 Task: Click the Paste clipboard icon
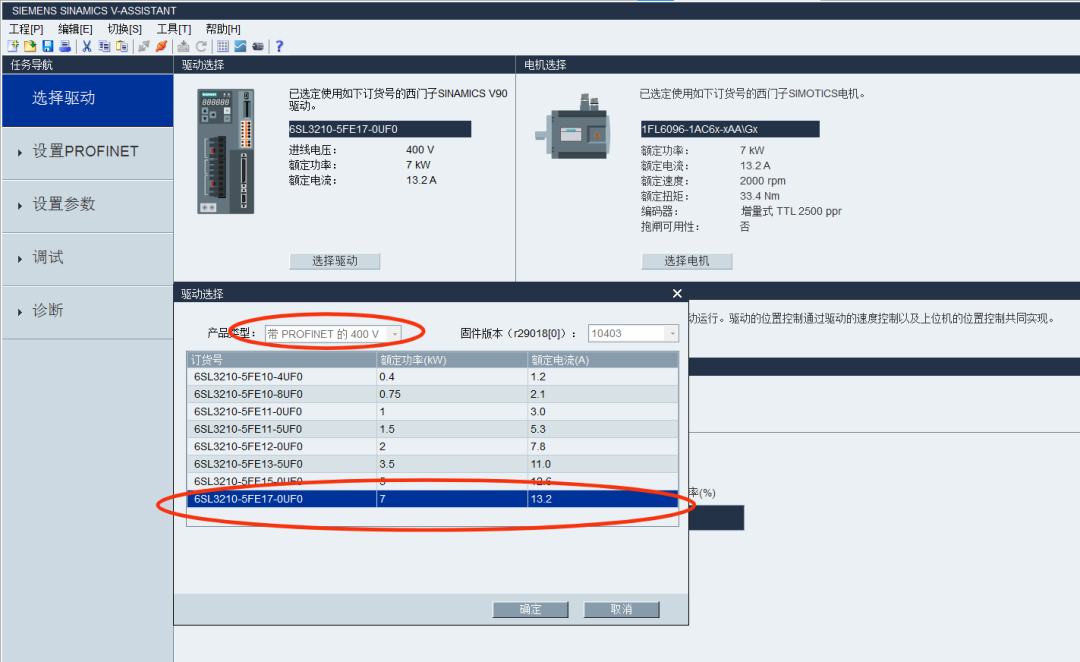(122, 46)
